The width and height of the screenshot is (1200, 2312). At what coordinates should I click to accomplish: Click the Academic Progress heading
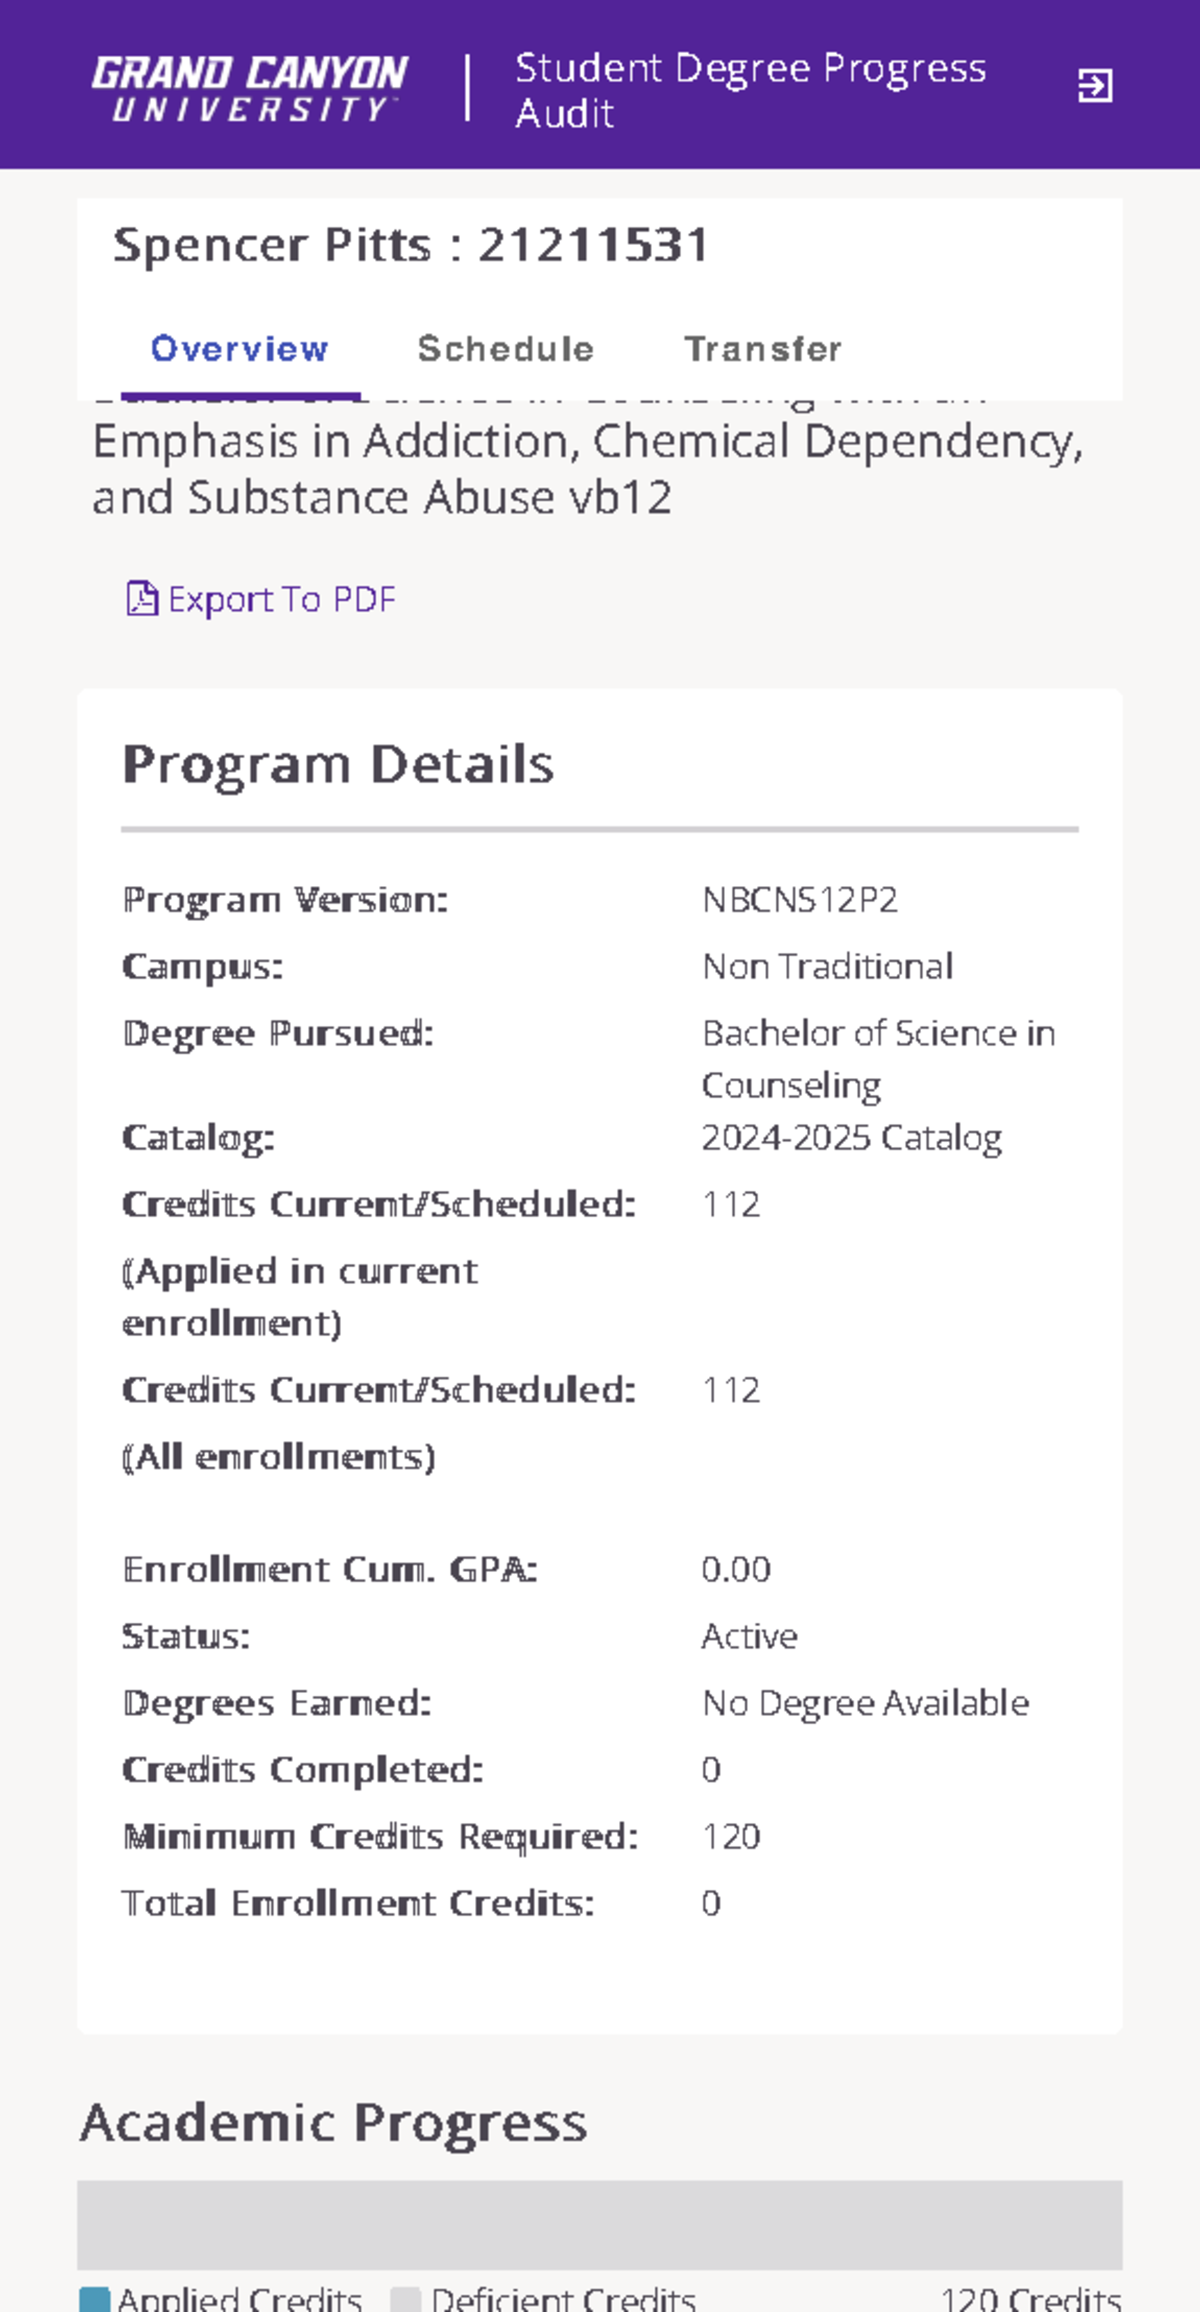coord(333,2122)
